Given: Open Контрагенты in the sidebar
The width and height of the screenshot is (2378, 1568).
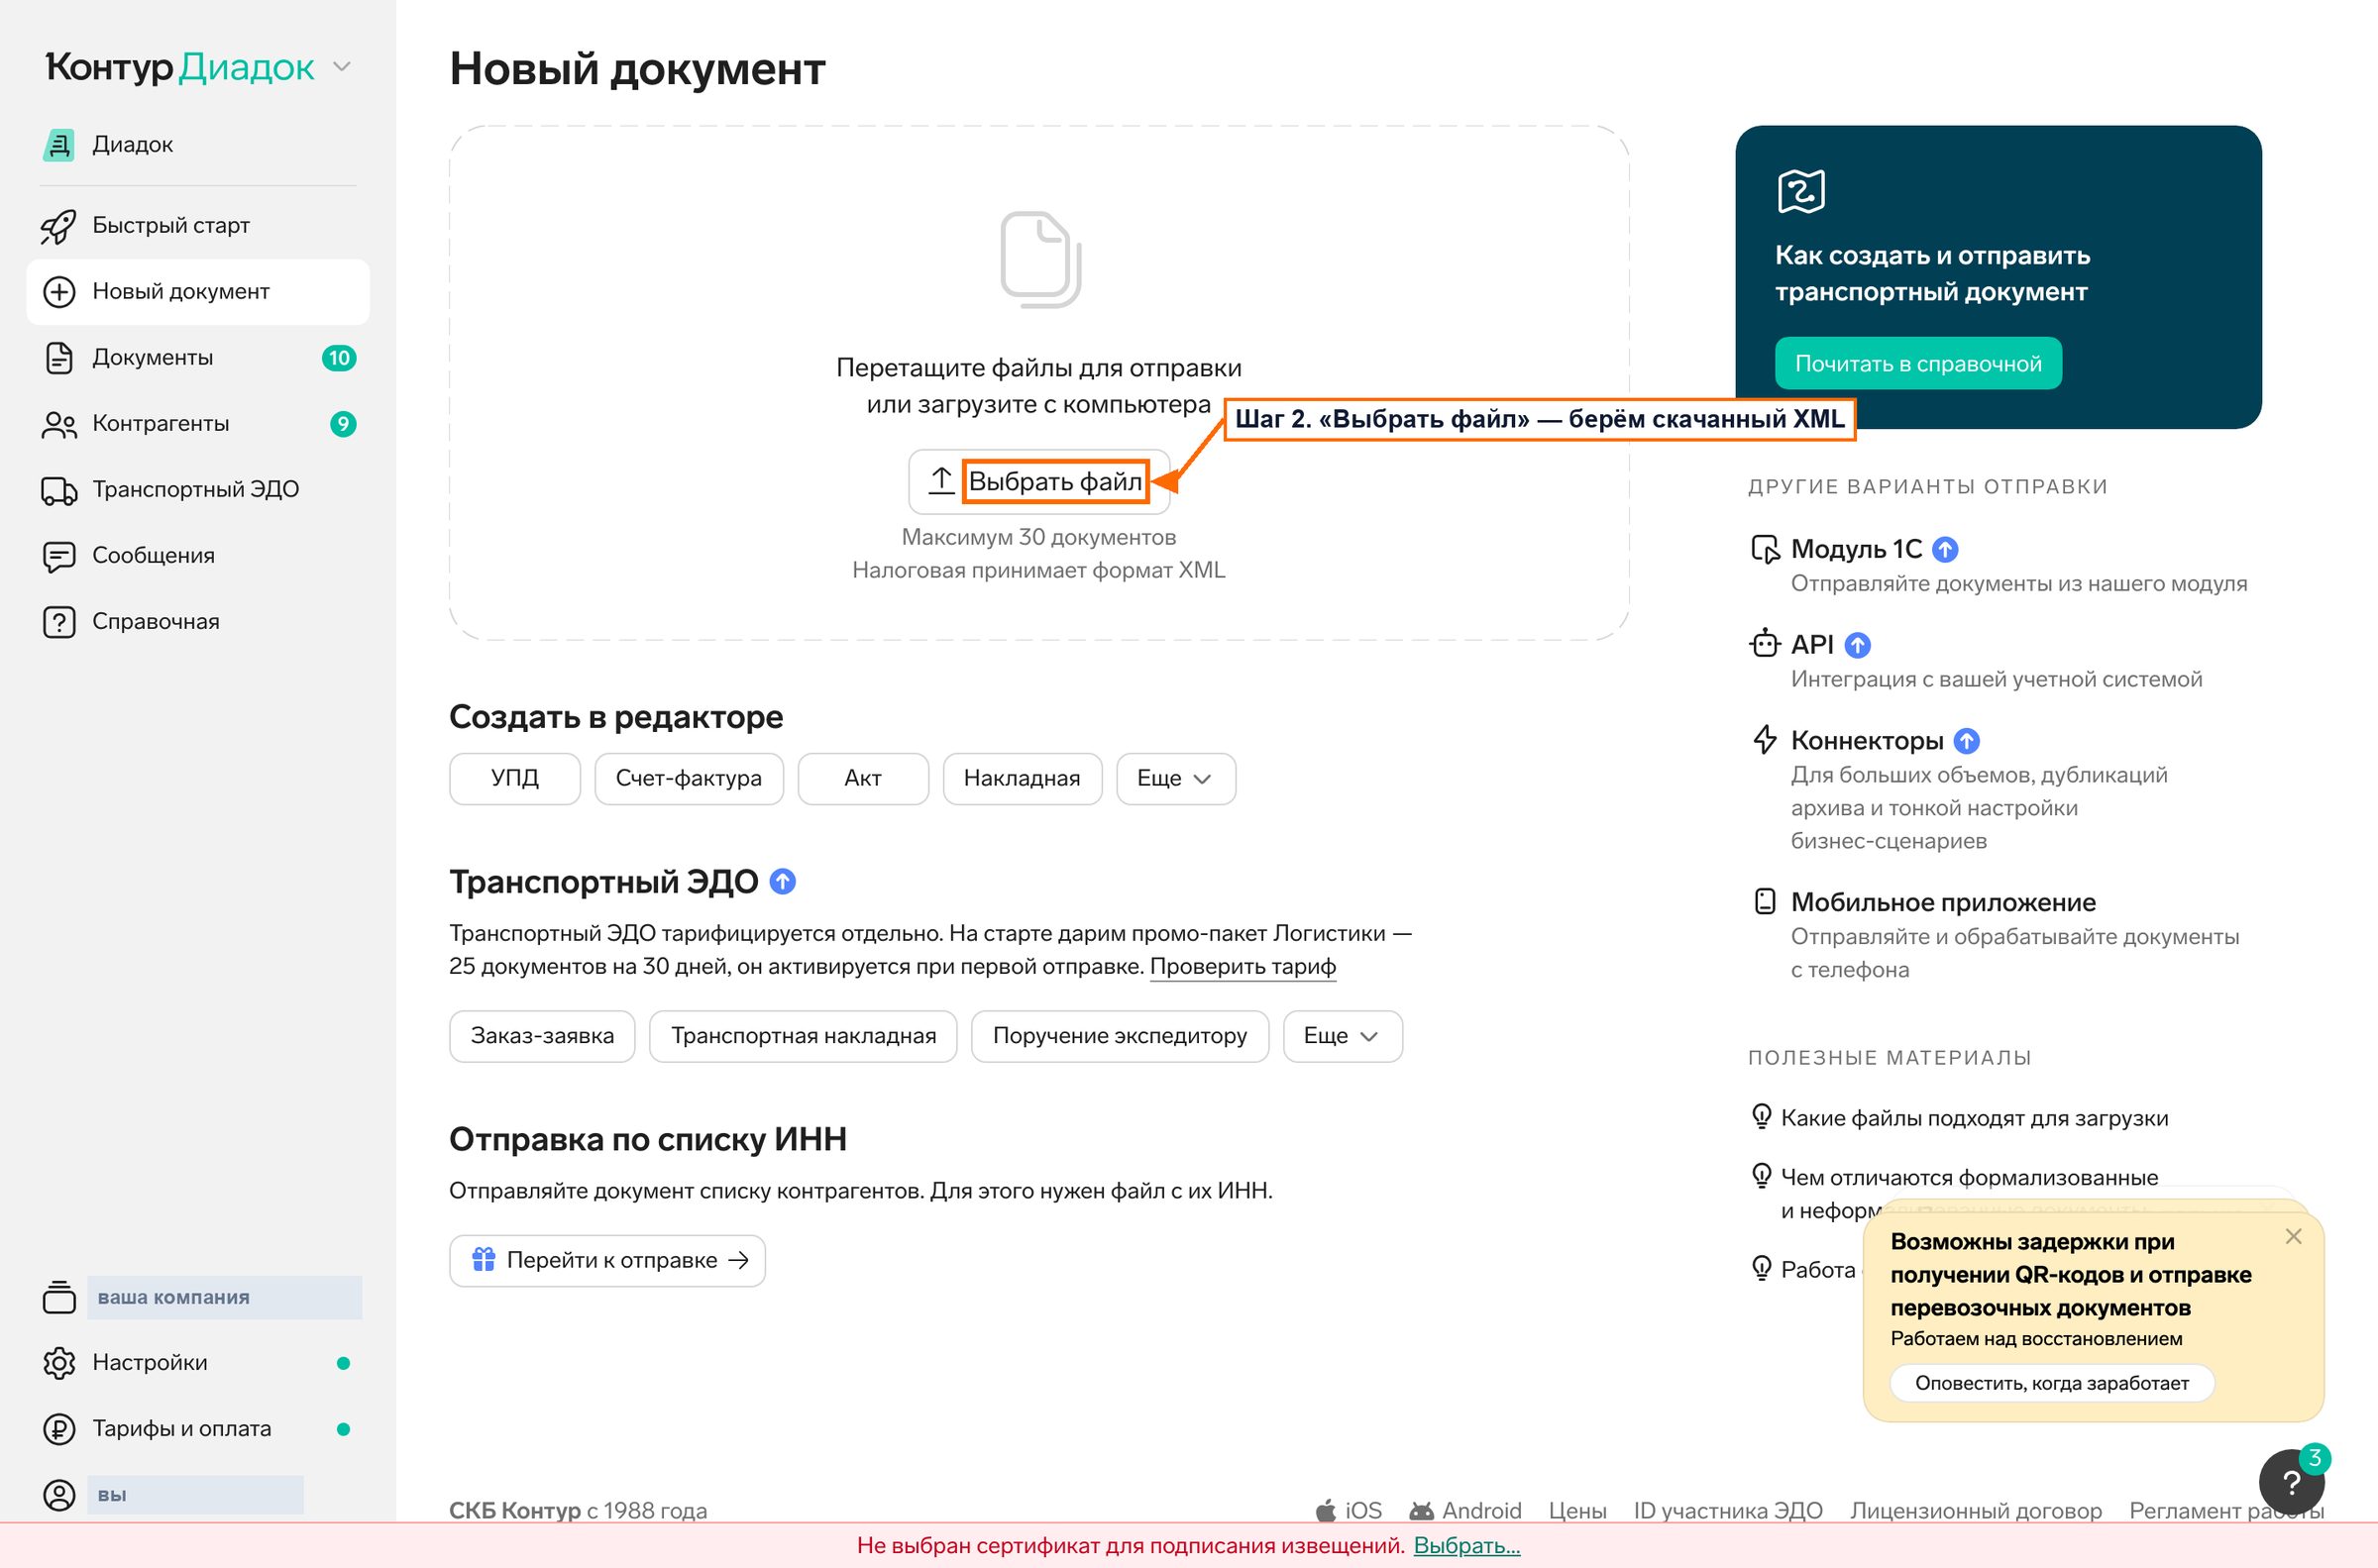Looking at the screenshot, I should coord(198,424).
